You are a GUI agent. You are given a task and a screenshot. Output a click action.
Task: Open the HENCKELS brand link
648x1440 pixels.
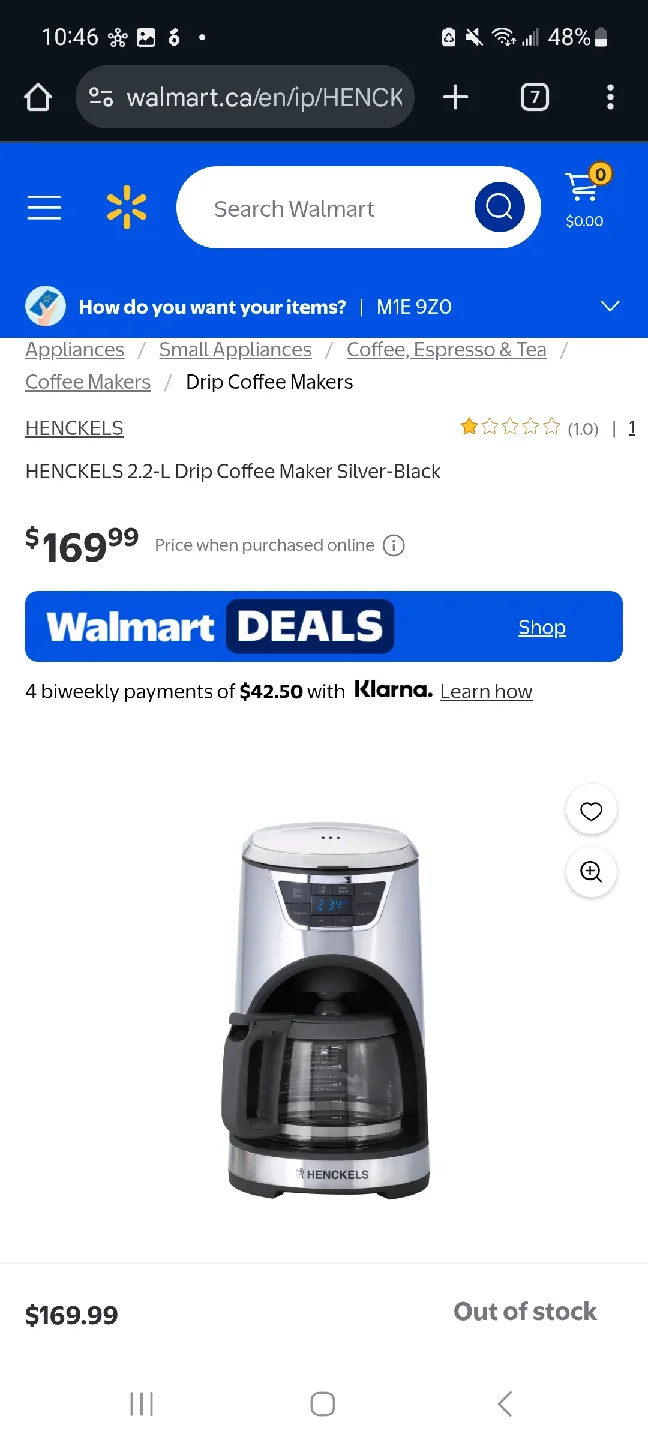(74, 428)
